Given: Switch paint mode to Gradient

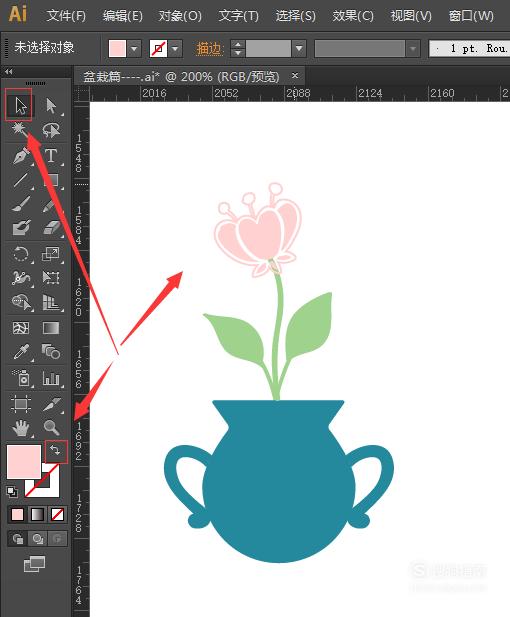Looking at the screenshot, I should (x=37, y=514).
